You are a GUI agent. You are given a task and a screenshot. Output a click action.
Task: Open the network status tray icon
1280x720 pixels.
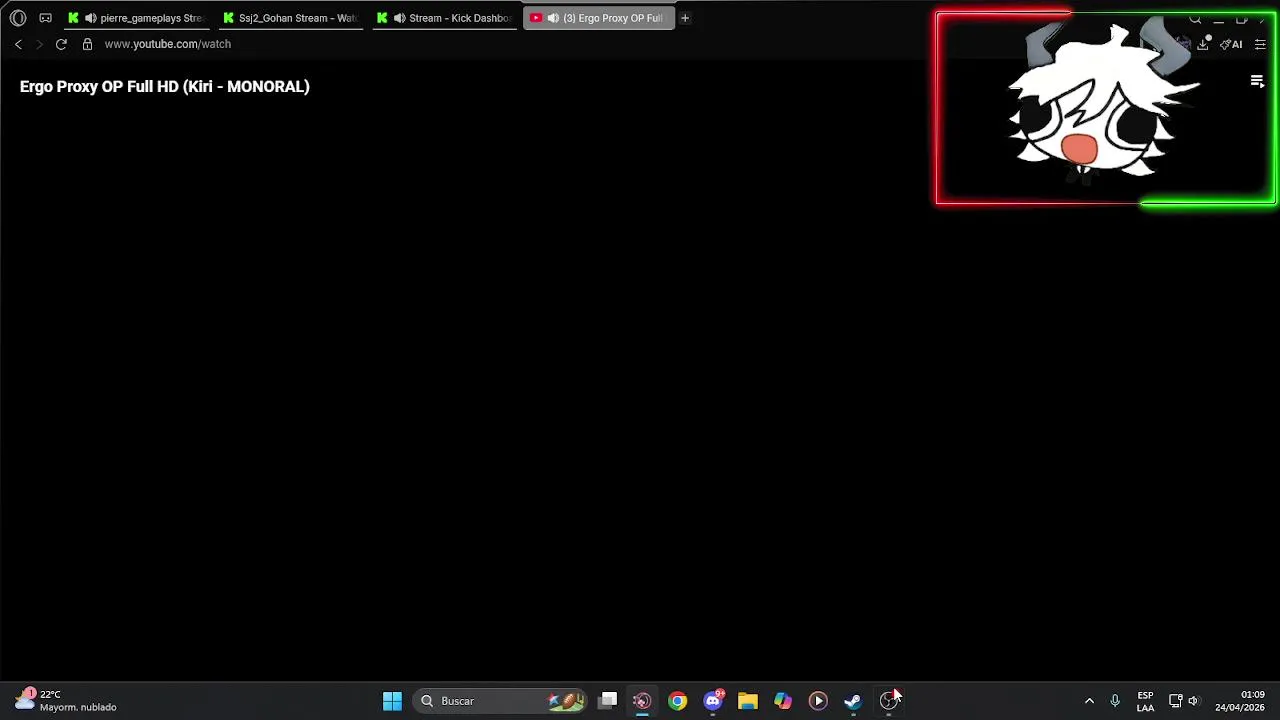[x=1176, y=701]
